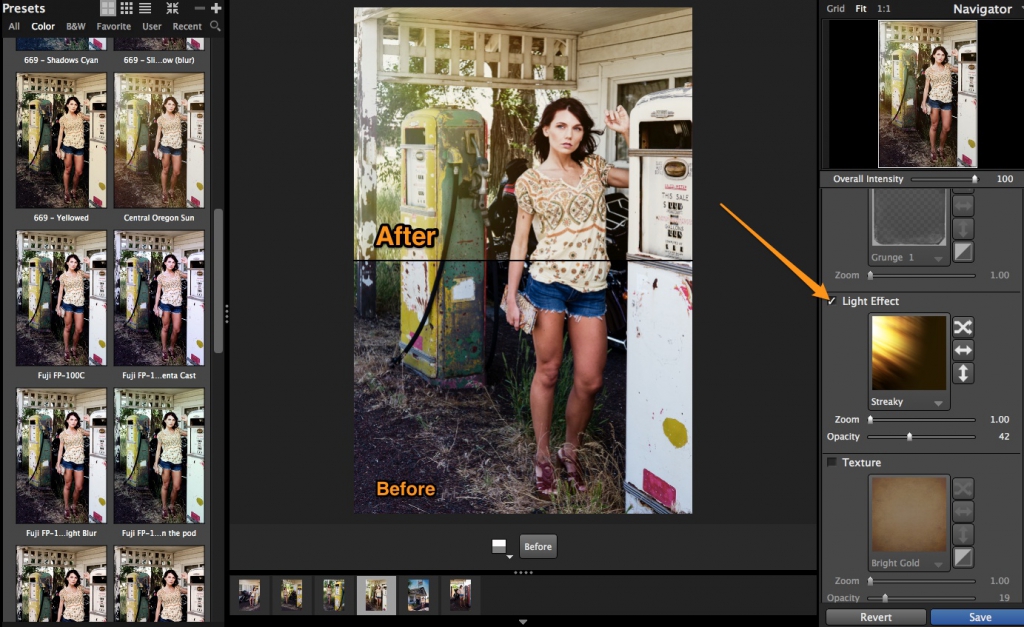Screen dimensions: 1024x627
Task: Select the third filmstrip photo
Action: 334,595
